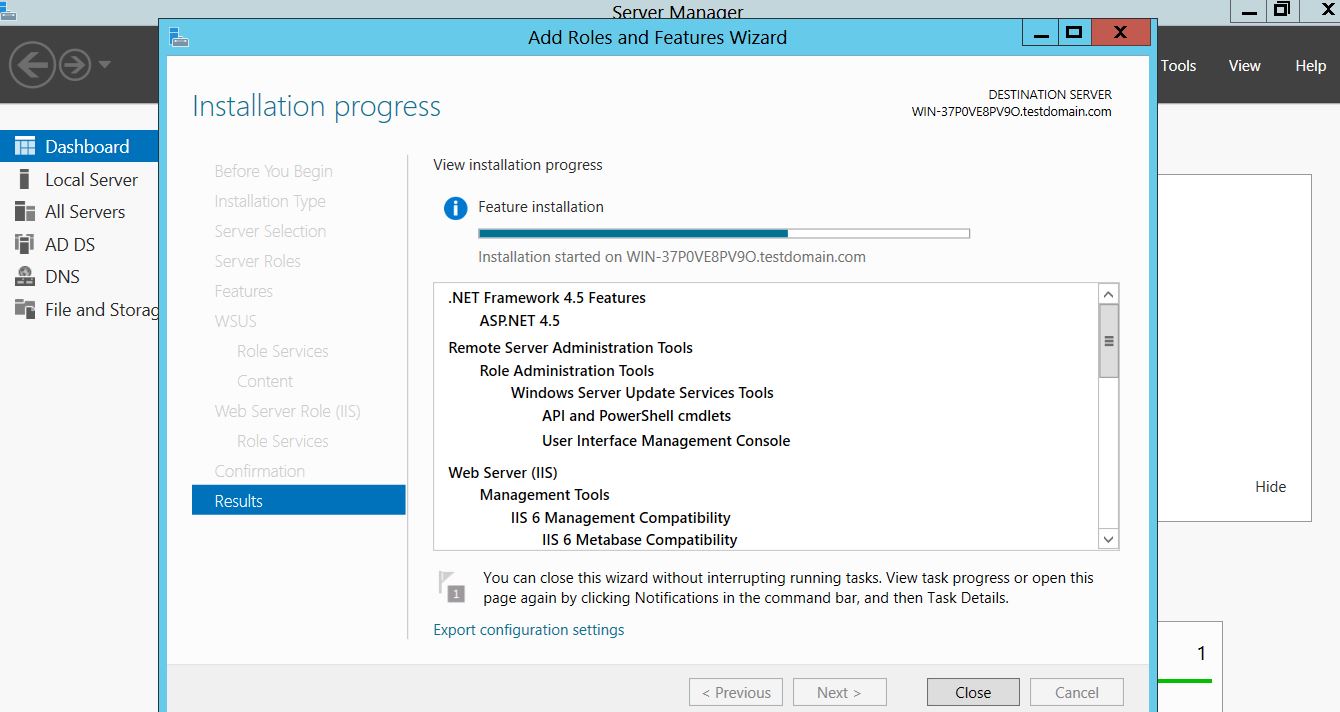Click the Dashboard icon in sidebar
Viewport: 1340px width, 712px height.
(x=25, y=146)
